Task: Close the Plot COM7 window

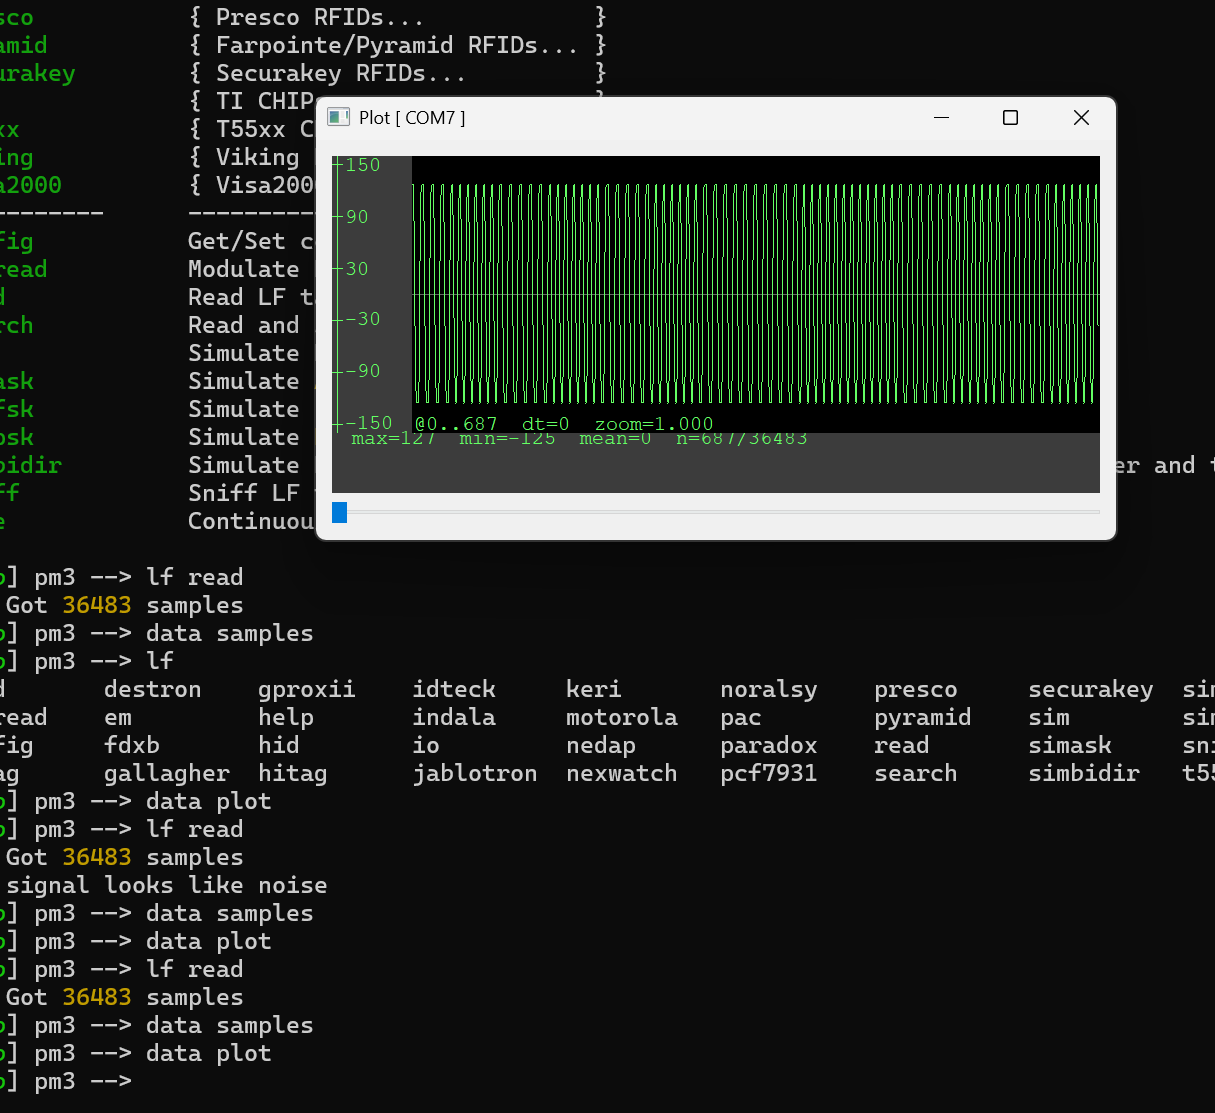Action: click(1081, 118)
